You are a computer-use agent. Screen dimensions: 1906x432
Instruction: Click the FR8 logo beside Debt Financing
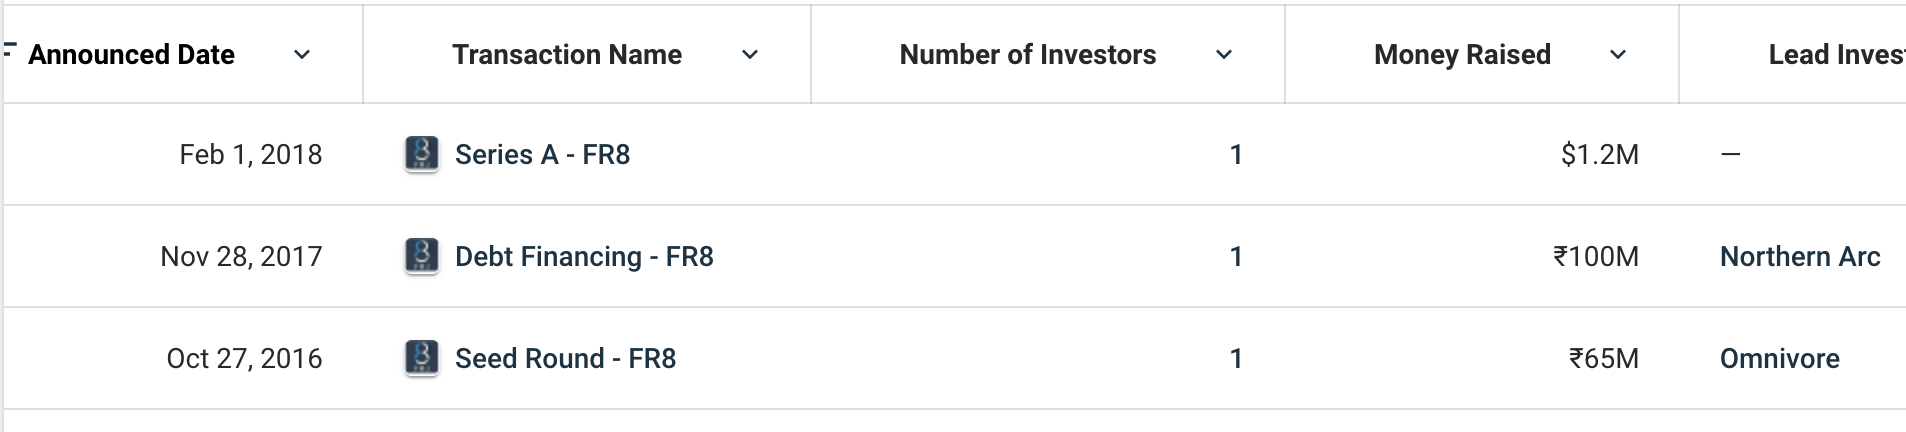421,257
